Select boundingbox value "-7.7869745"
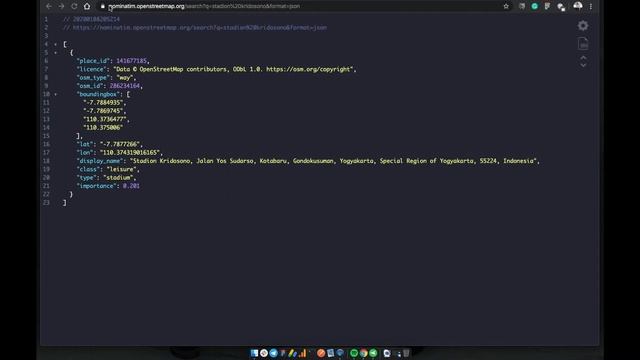 point(103,111)
